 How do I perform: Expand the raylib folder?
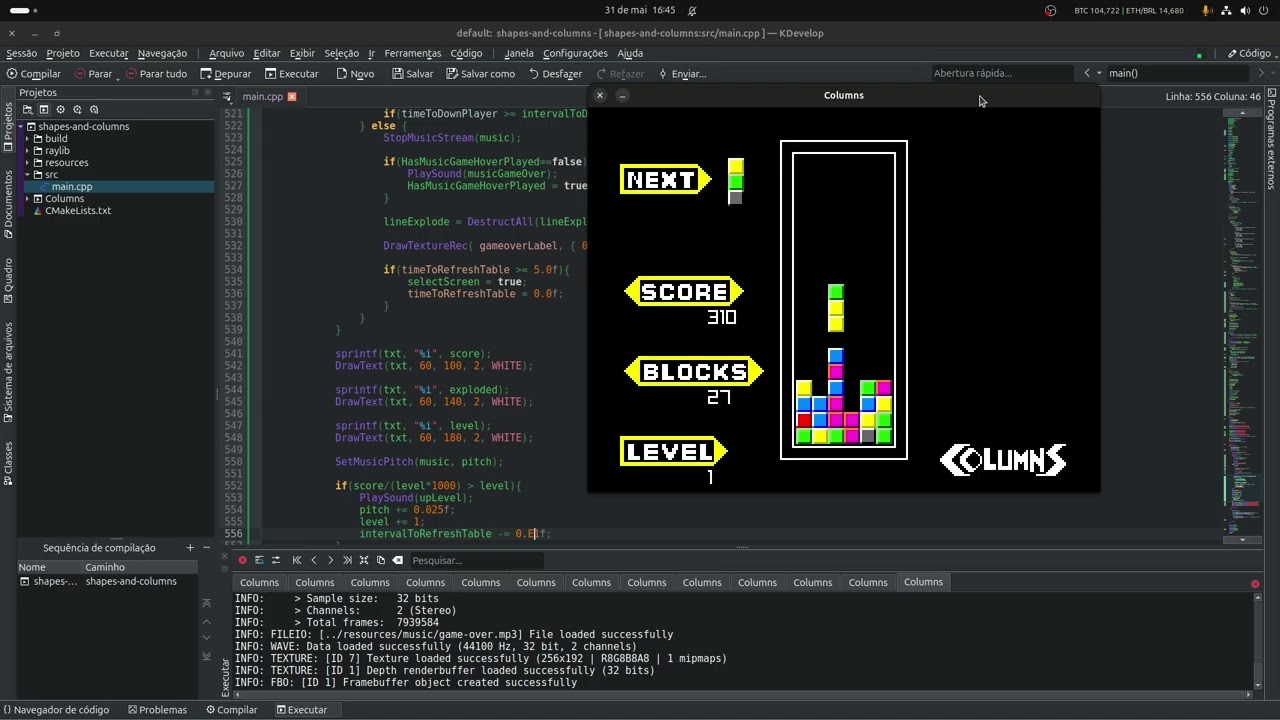(27, 151)
